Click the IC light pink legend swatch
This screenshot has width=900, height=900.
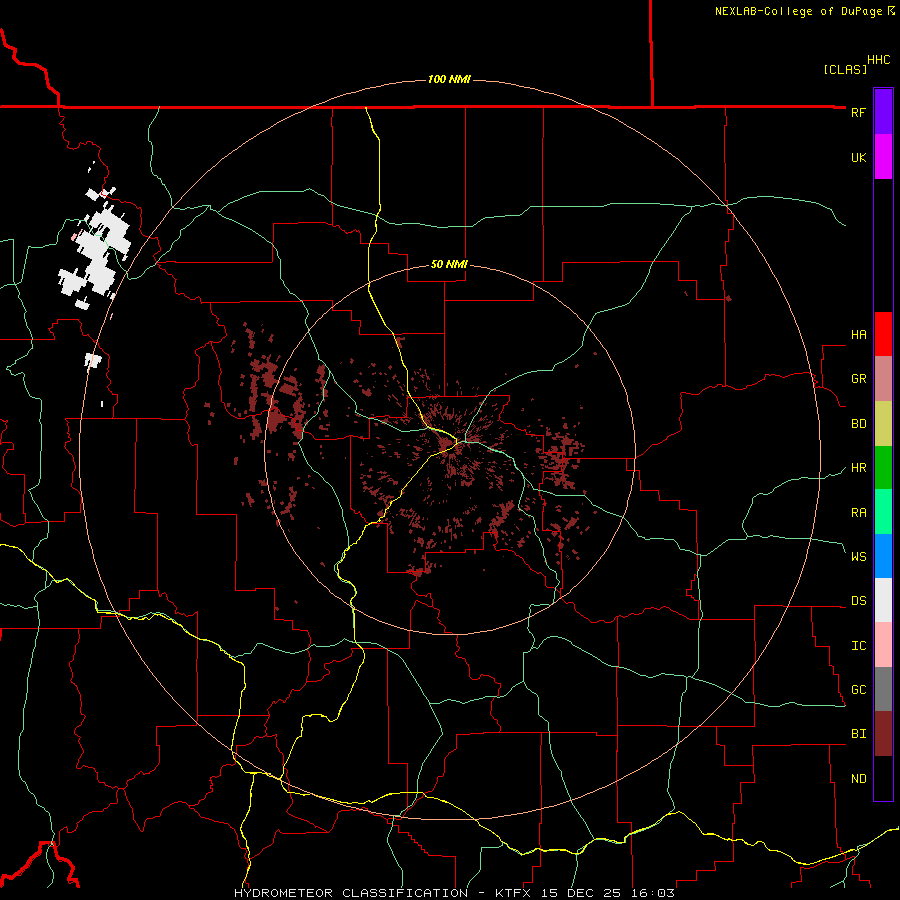(x=883, y=645)
